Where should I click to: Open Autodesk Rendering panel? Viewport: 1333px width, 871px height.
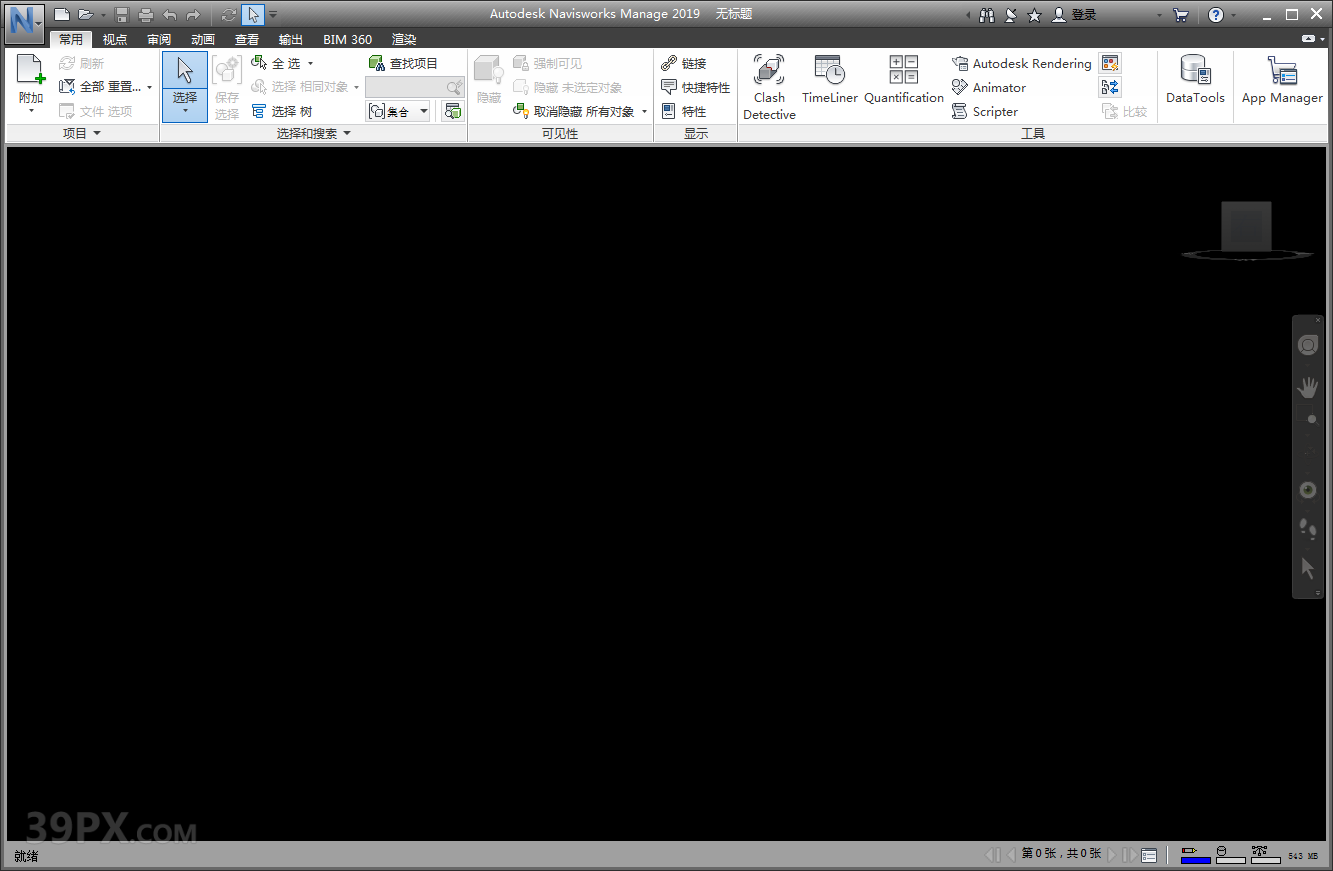pos(1022,63)
